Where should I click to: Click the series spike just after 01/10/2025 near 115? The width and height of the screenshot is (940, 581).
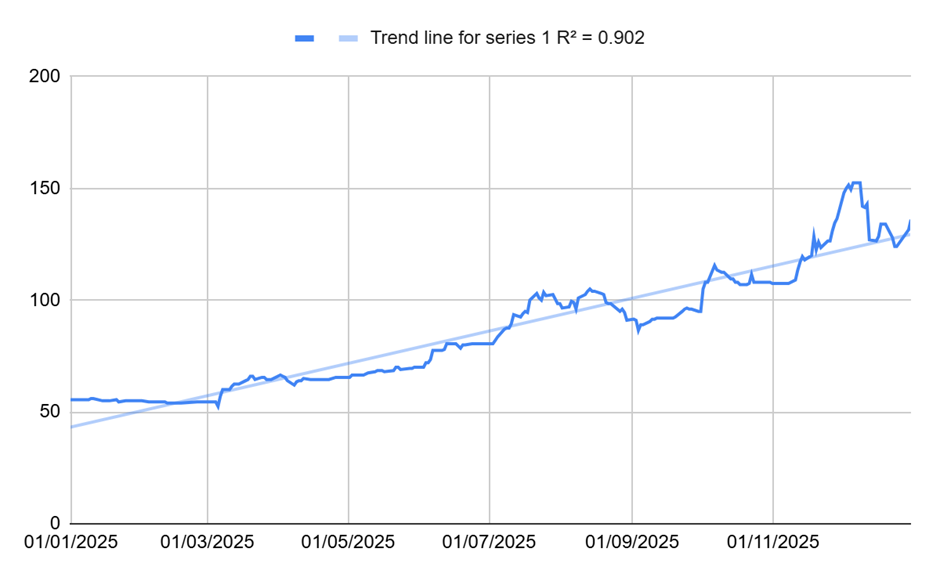714,265
